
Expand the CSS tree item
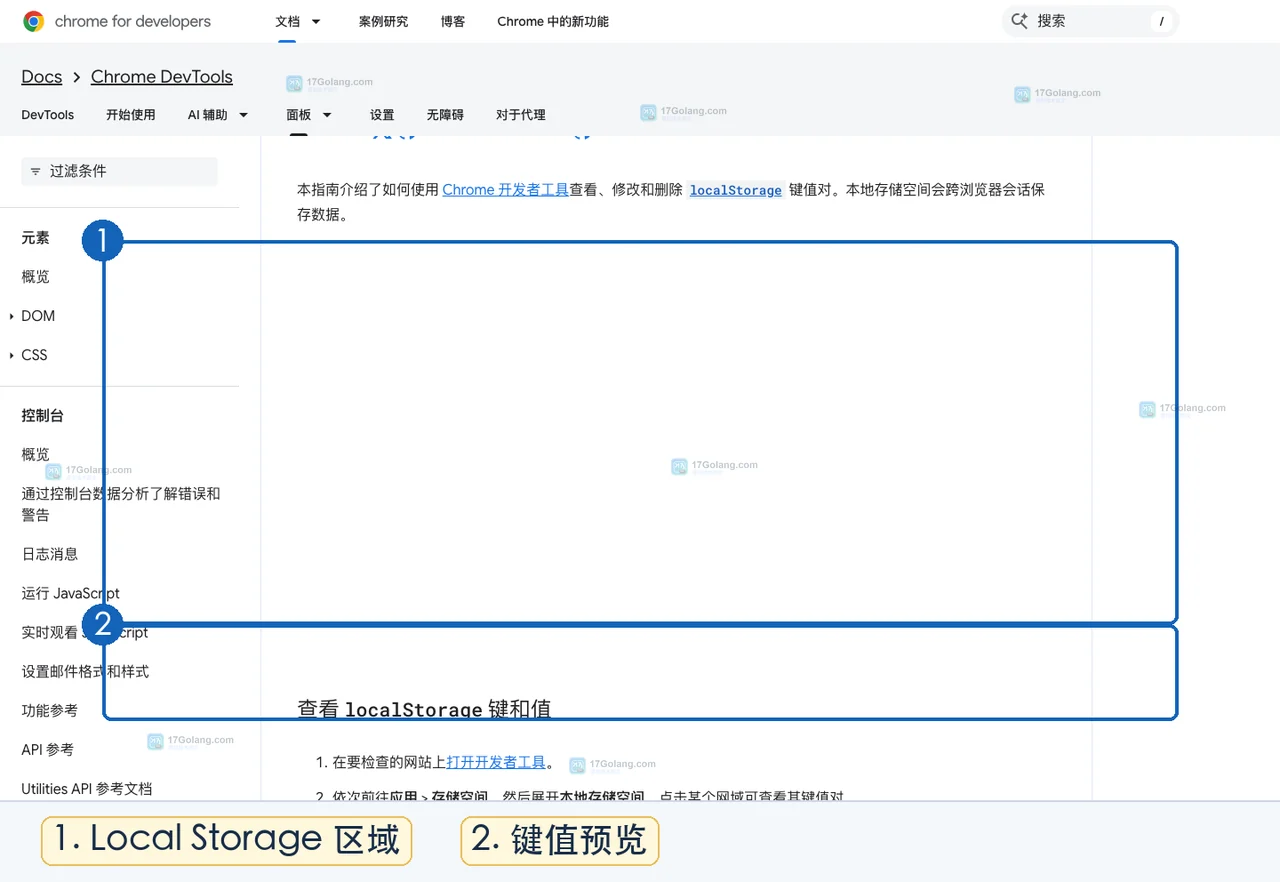point(12,355)
